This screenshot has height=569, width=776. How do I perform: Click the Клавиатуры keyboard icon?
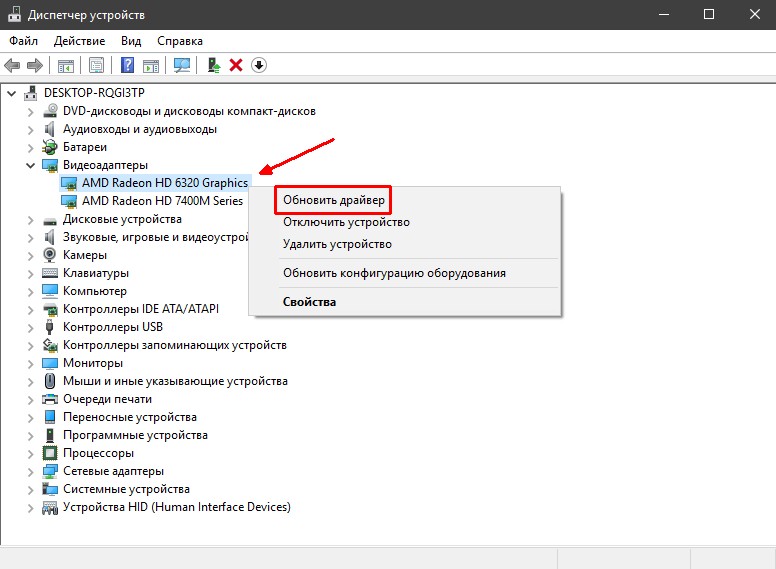pos(50,273)
